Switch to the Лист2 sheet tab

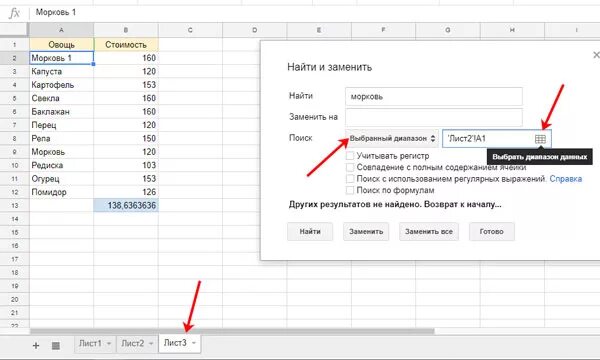(132, 343)
